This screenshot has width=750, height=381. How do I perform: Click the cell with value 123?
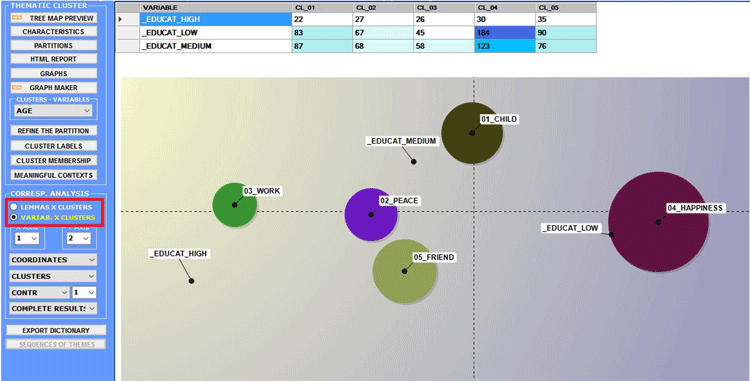click(x=505, y=46)
